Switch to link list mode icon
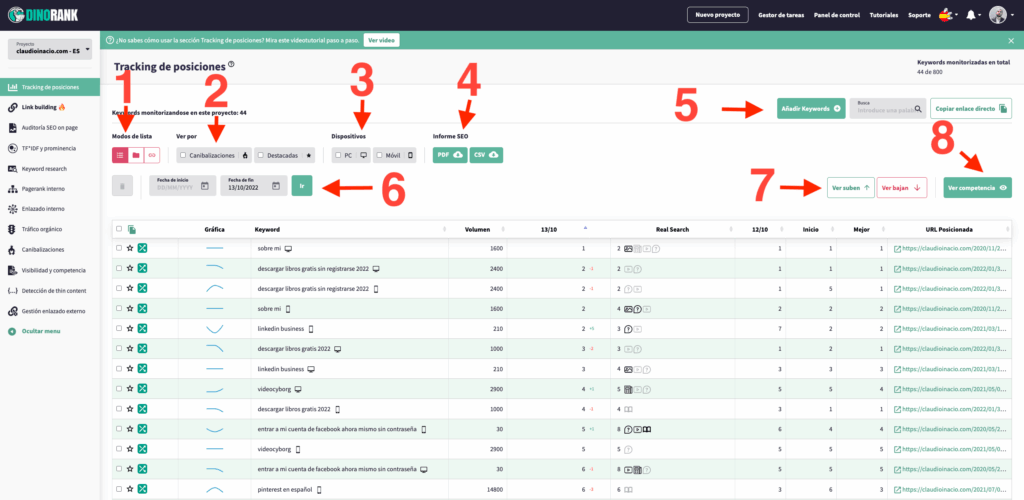 (152, 155)
